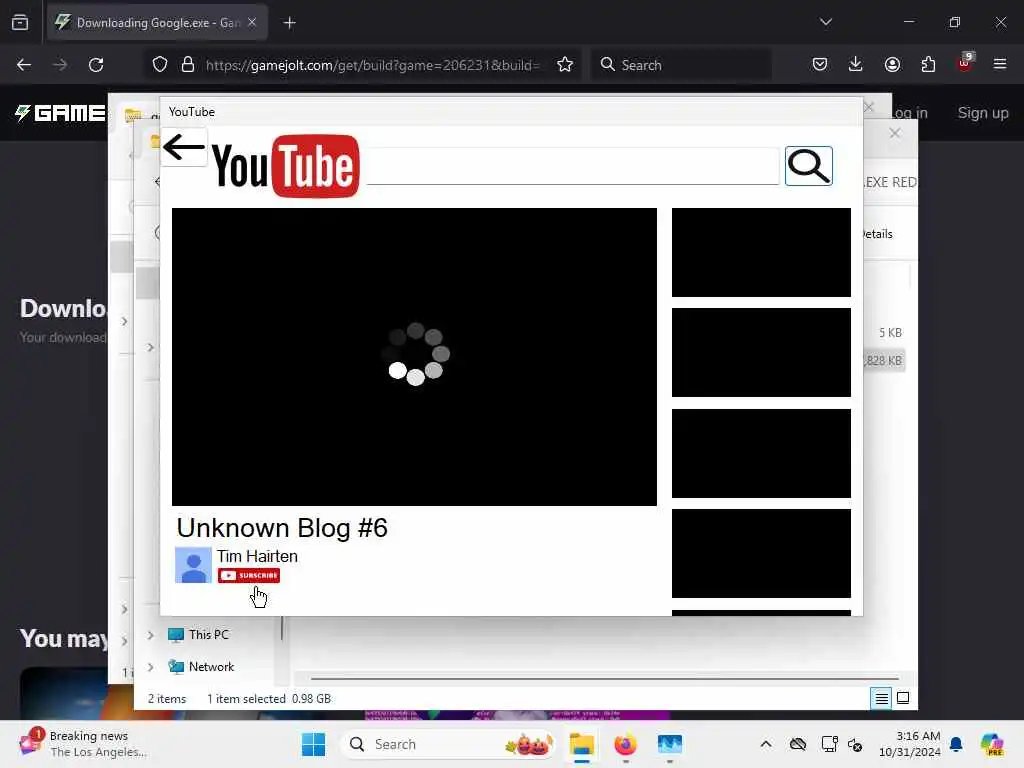Open Firefox from the taskbar

pos(625,744)
